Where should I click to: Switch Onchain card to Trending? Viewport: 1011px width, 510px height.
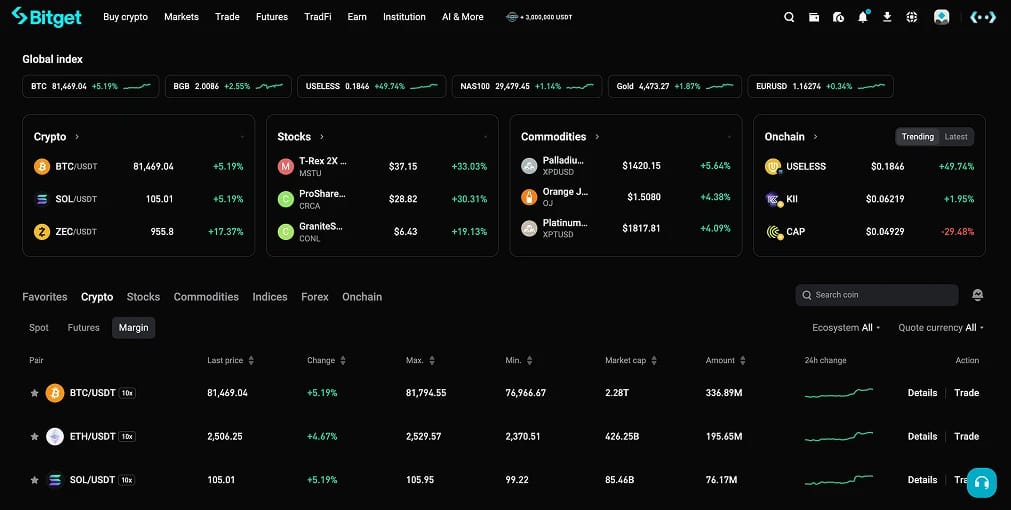click(917, 137)
